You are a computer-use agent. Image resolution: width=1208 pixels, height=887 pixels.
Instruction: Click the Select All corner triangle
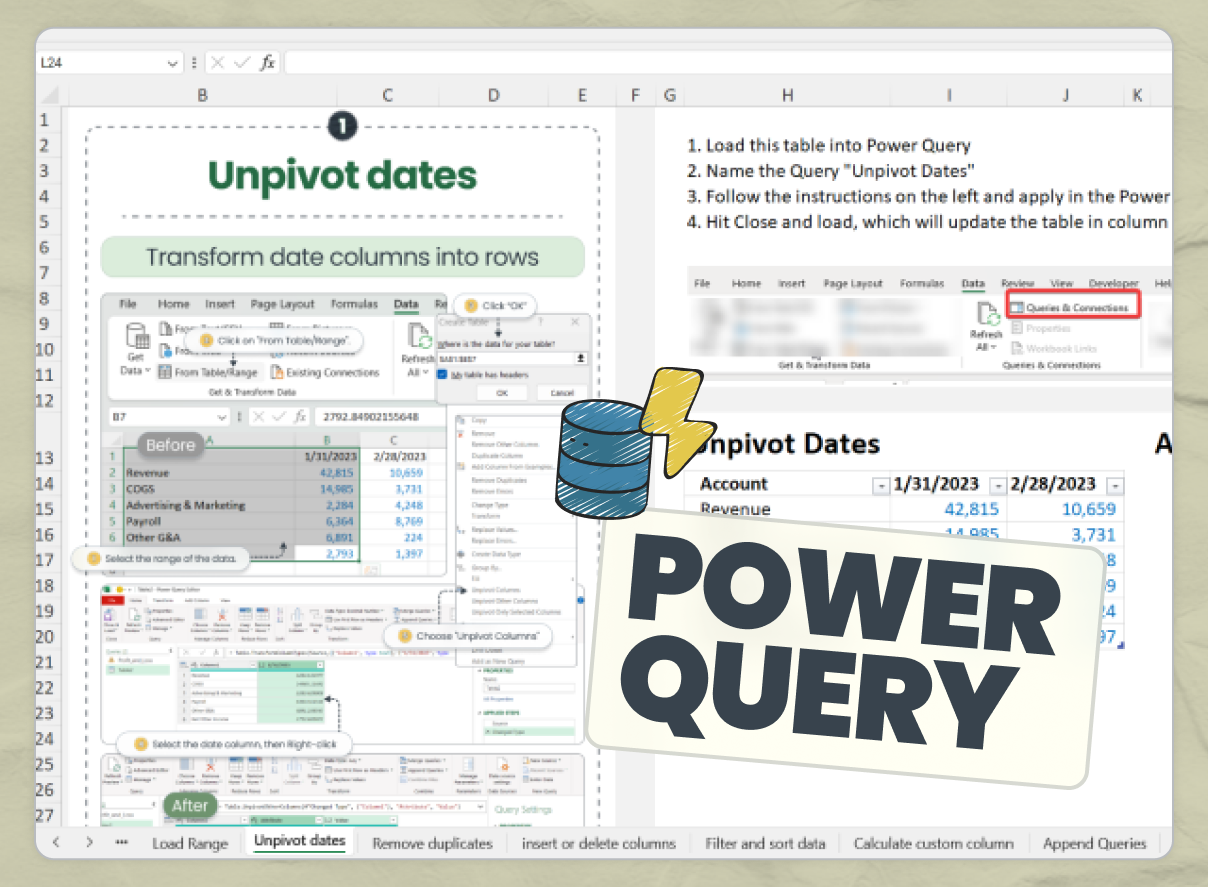click(x=52, y=95)
